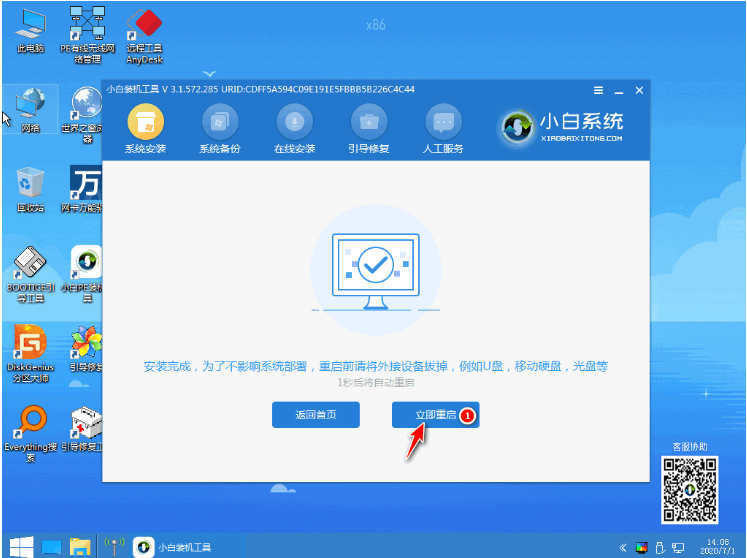
Task: Open the PE network management icon
Action: click(88, 36)
